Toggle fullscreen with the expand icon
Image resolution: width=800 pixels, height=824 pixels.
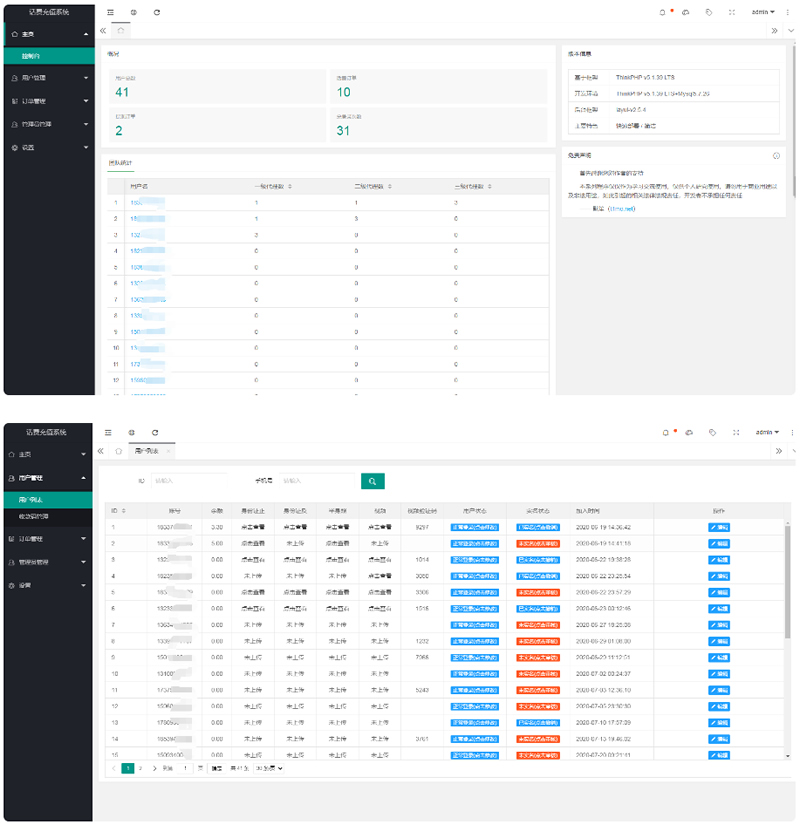(x=732, y=12)
